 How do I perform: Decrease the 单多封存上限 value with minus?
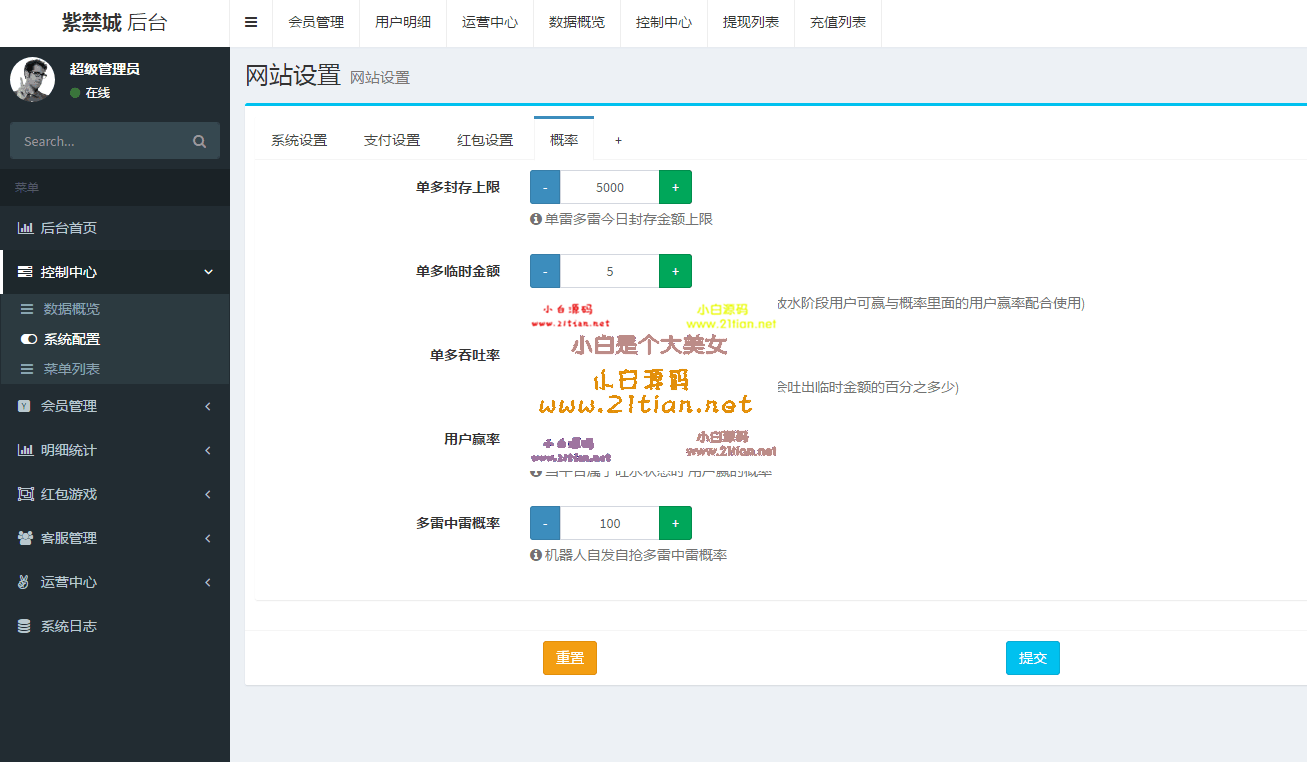pyautogui.click(x=545, y=187)
